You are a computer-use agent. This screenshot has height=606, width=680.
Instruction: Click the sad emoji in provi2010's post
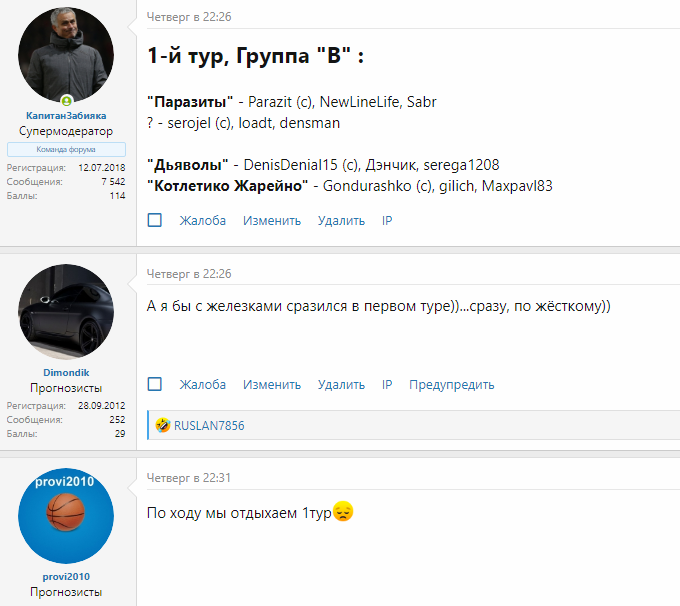pos(343,513)
